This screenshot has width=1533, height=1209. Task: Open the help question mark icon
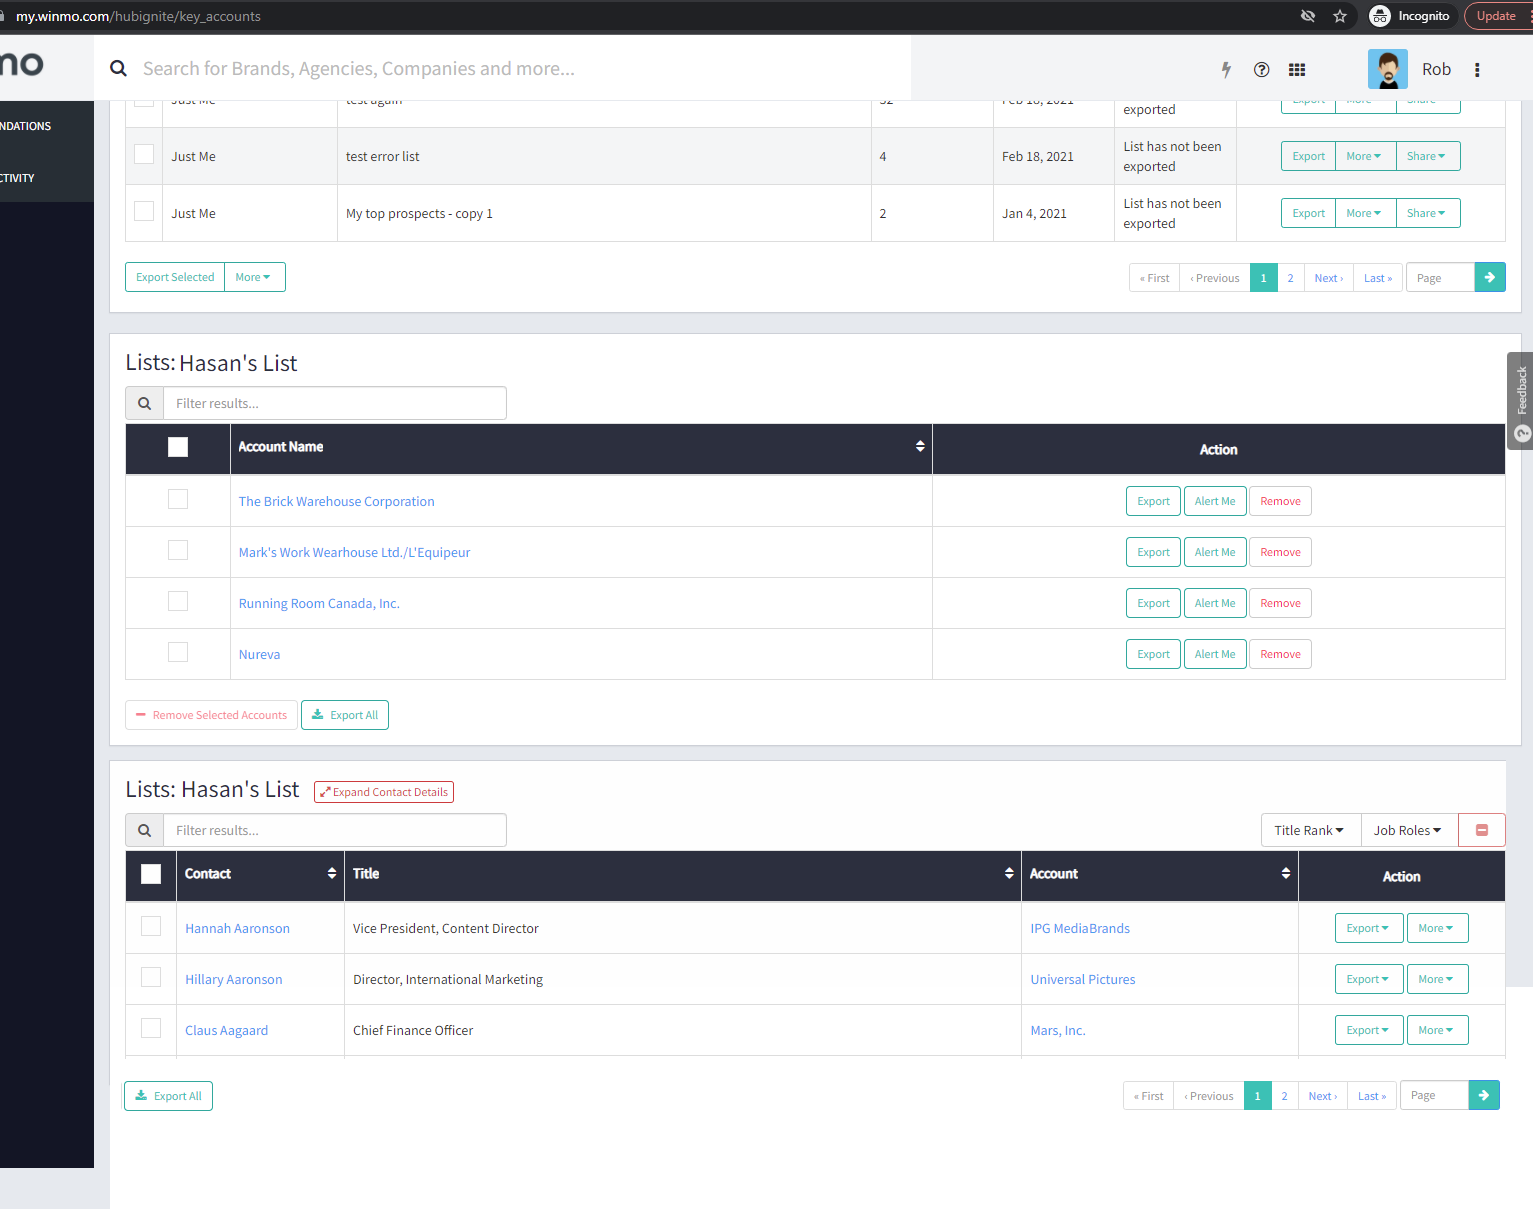click(x=1262, y=69)
